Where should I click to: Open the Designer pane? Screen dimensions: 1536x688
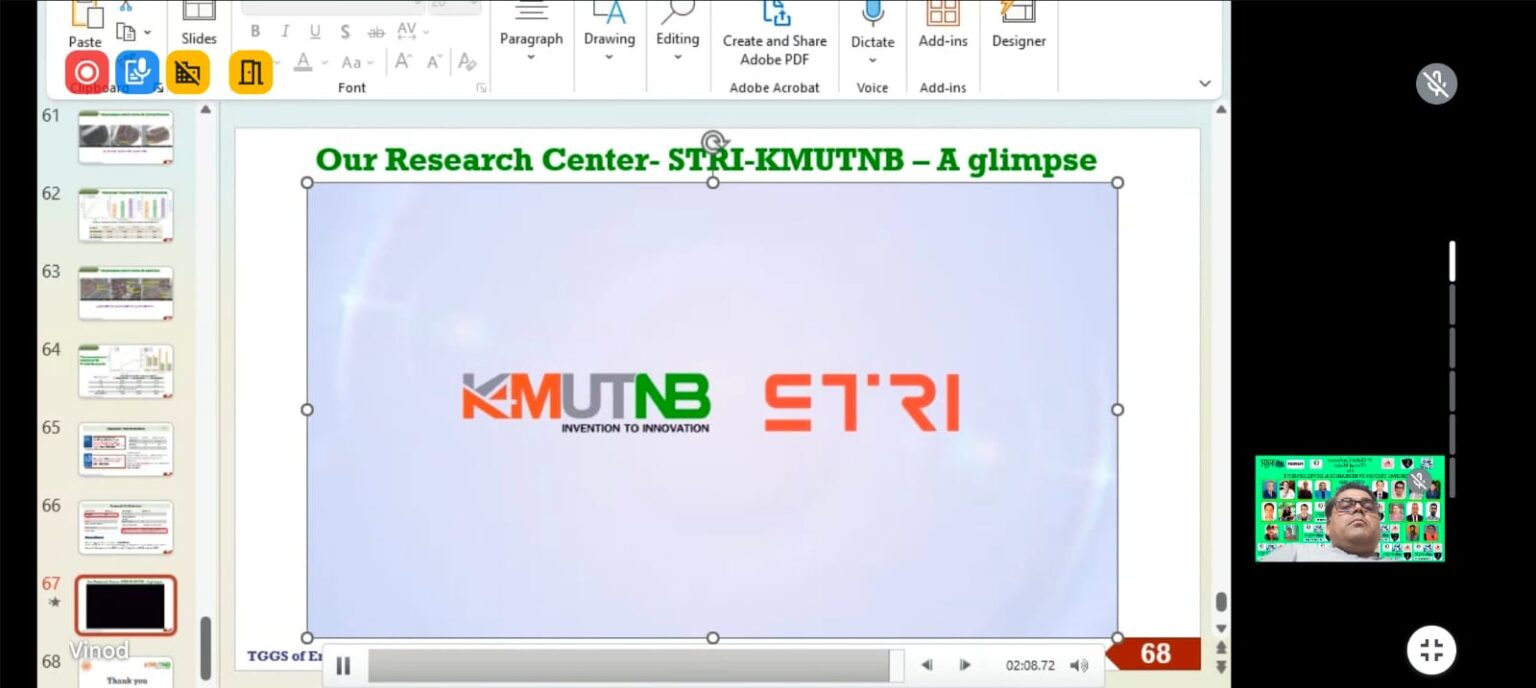1018,25
